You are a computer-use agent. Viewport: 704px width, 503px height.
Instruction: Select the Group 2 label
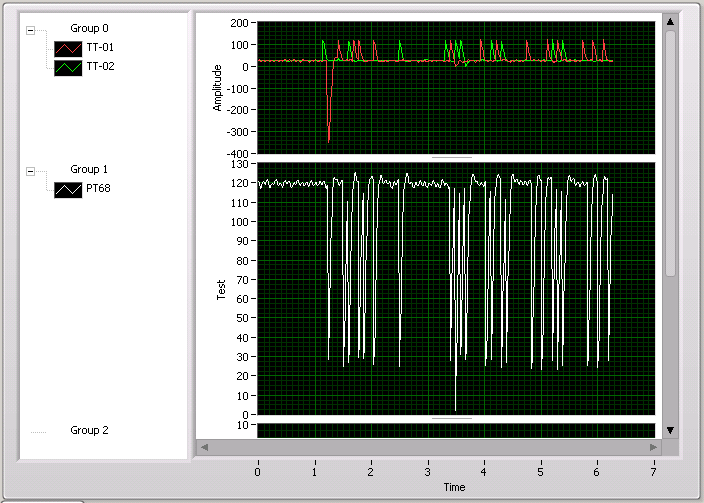89,430
